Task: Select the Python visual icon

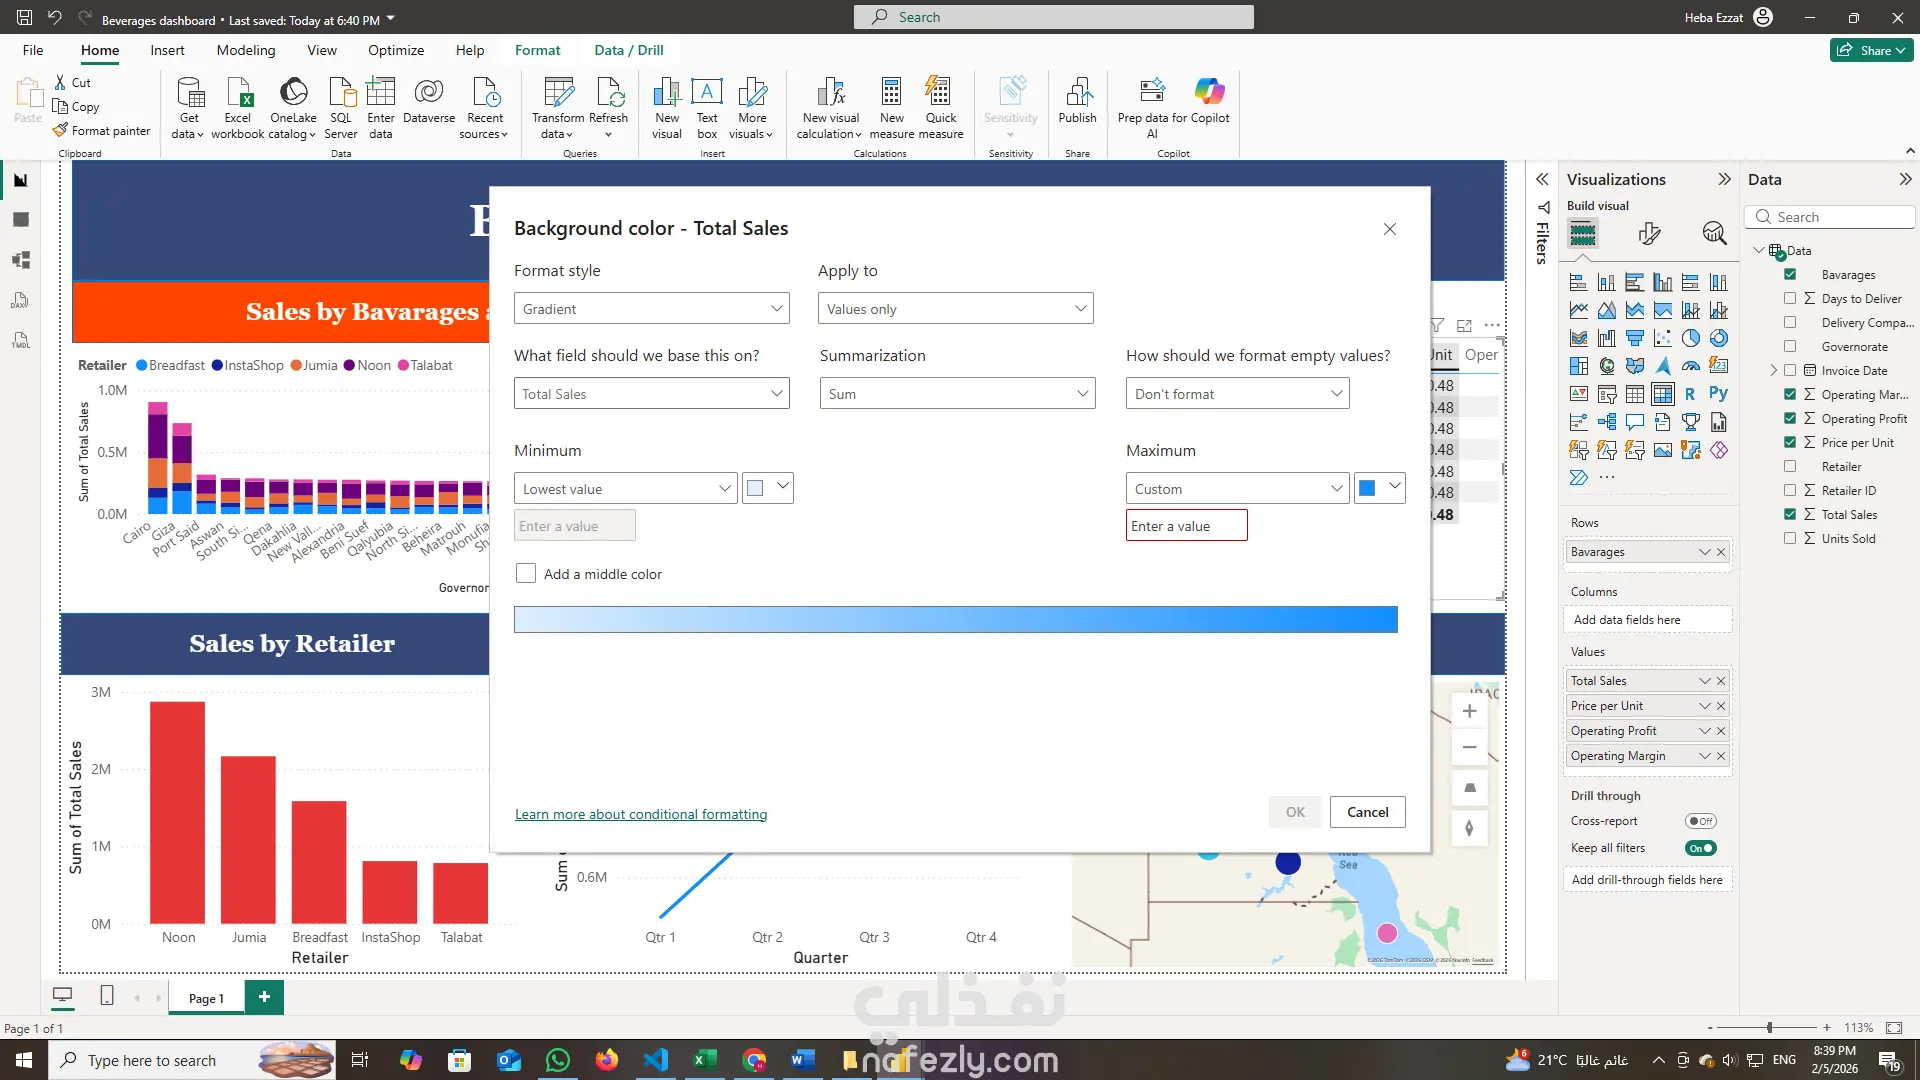Action: click(x=1718, y=394)
